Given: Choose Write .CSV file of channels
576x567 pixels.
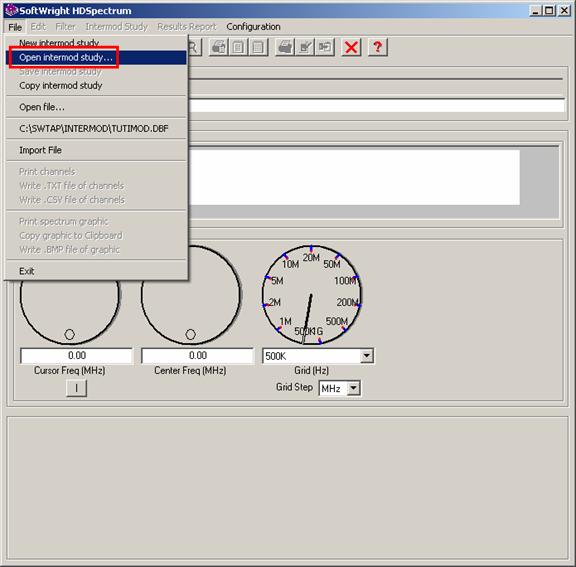Looking at the screenshot, I should pos(96,200).
